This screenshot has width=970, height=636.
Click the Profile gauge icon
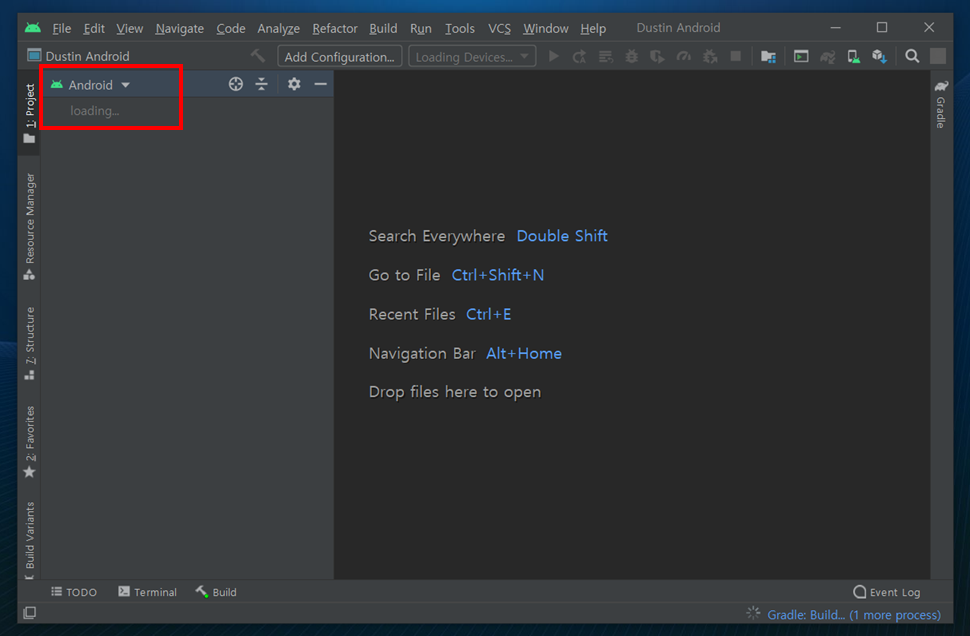click(x=683, y=56)
